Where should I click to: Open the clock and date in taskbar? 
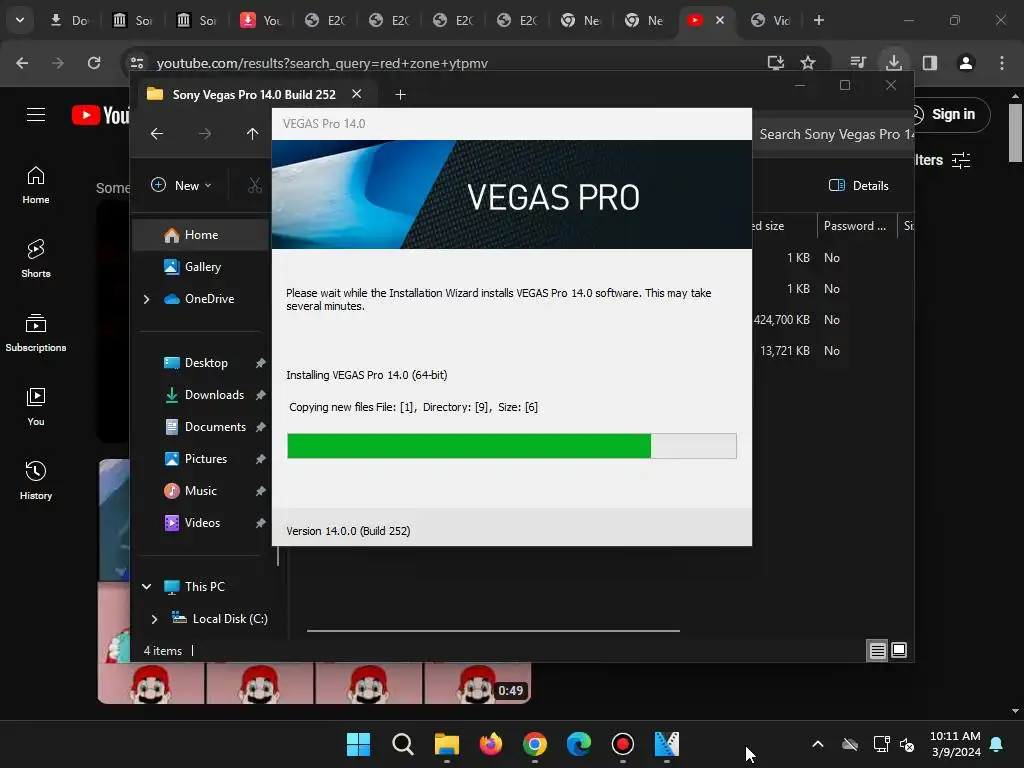pyautogui.click(x=955, y=744)
